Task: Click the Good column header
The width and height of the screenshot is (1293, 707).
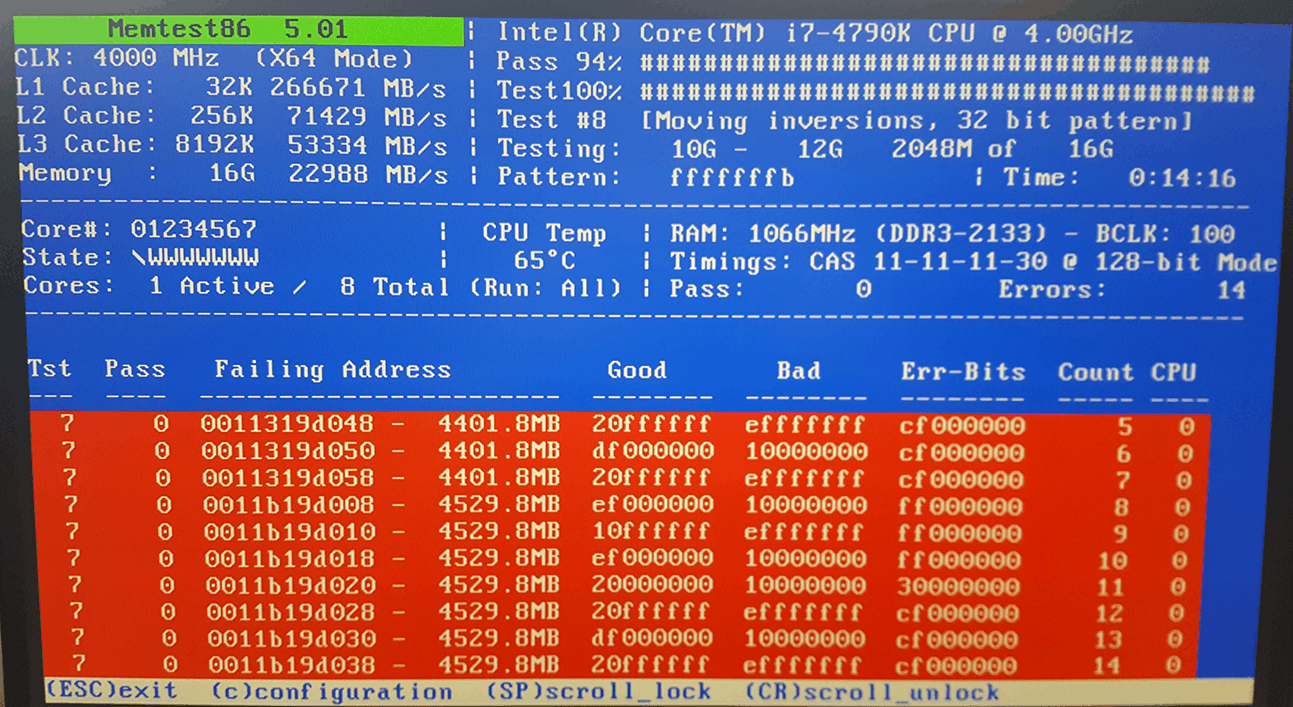Action: (x=636, y=371)
